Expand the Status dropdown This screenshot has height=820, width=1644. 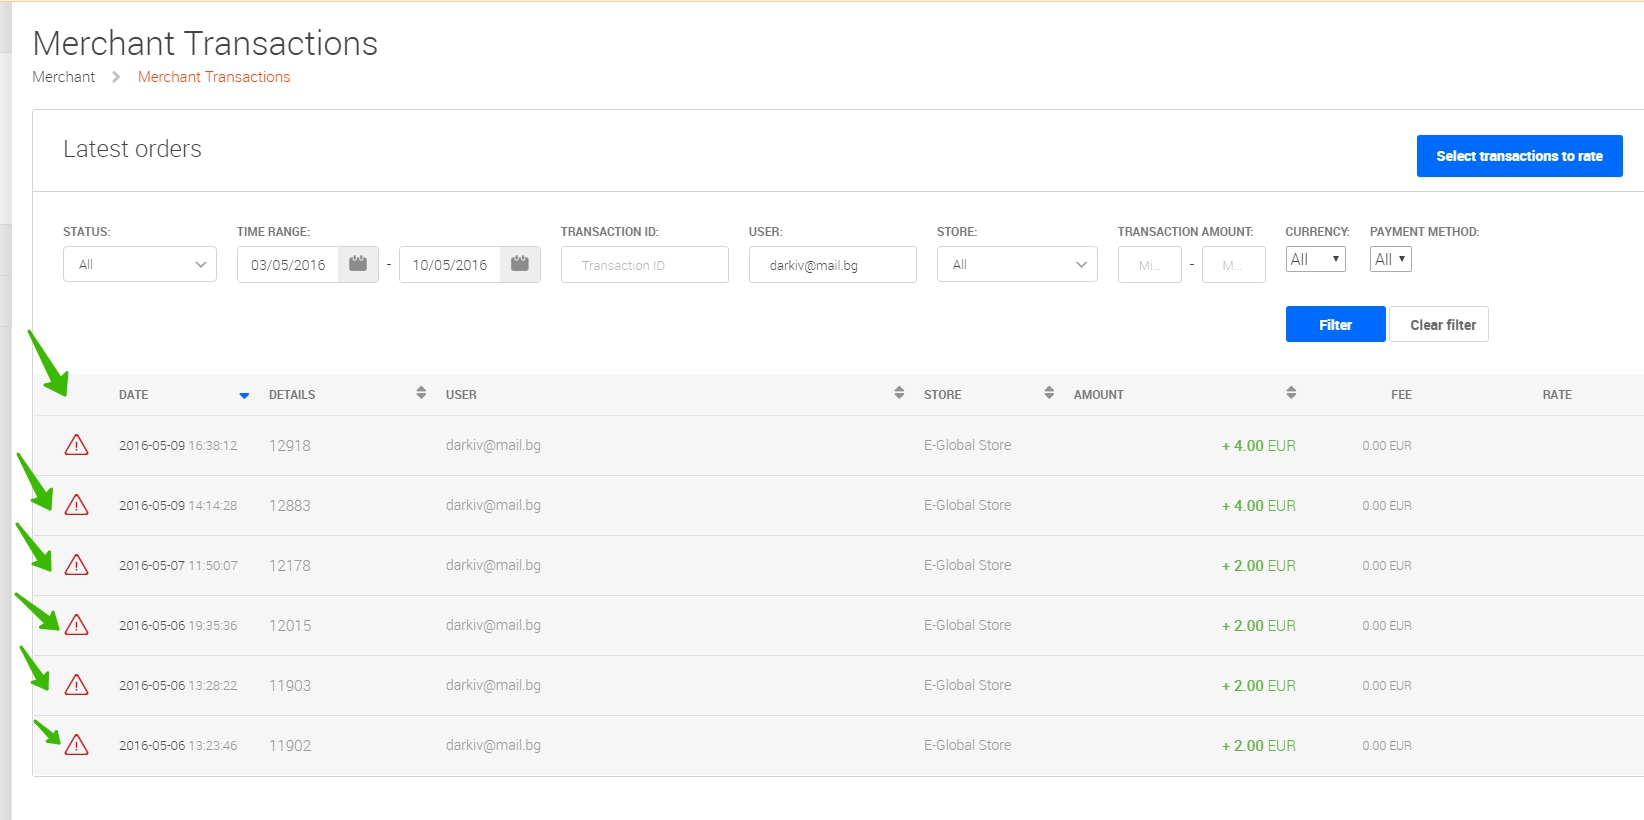pos(140,264)
